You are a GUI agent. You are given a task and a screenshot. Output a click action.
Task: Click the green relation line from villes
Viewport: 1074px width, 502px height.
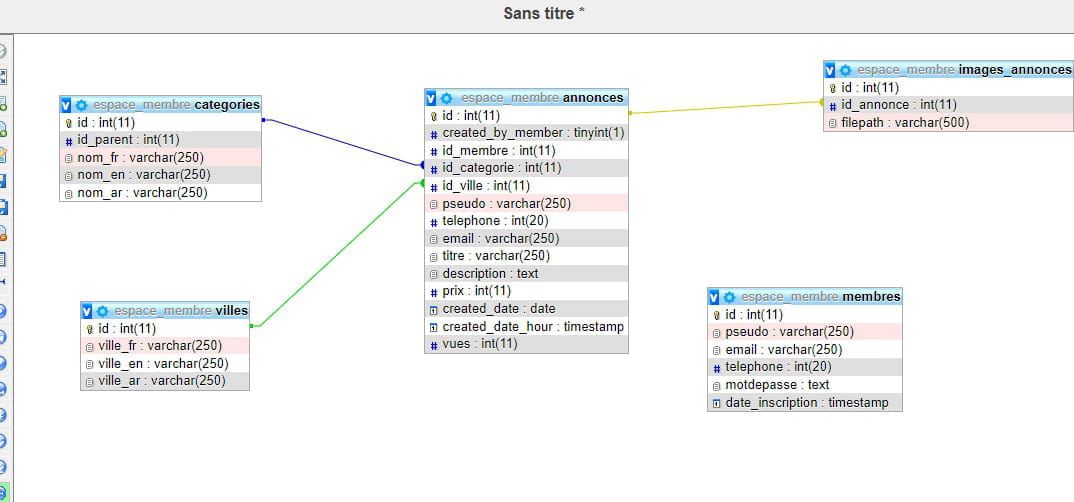pos(337,255)
